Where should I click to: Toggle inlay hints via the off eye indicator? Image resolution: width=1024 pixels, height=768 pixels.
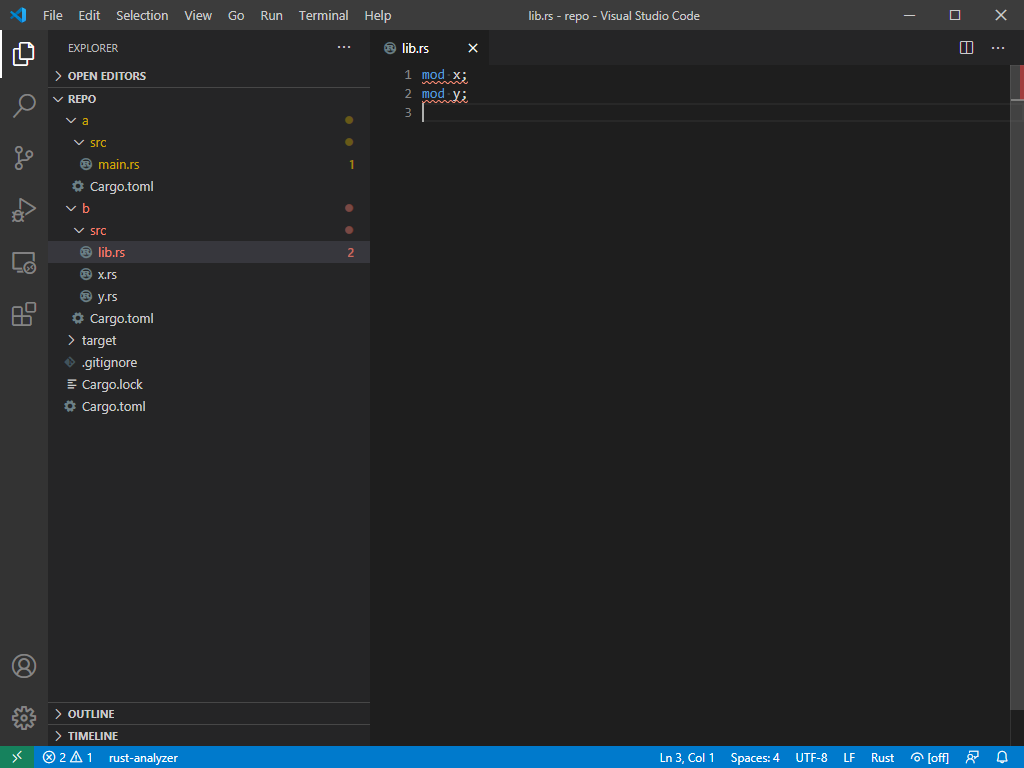pyautogui.click(x=929, y=757)
